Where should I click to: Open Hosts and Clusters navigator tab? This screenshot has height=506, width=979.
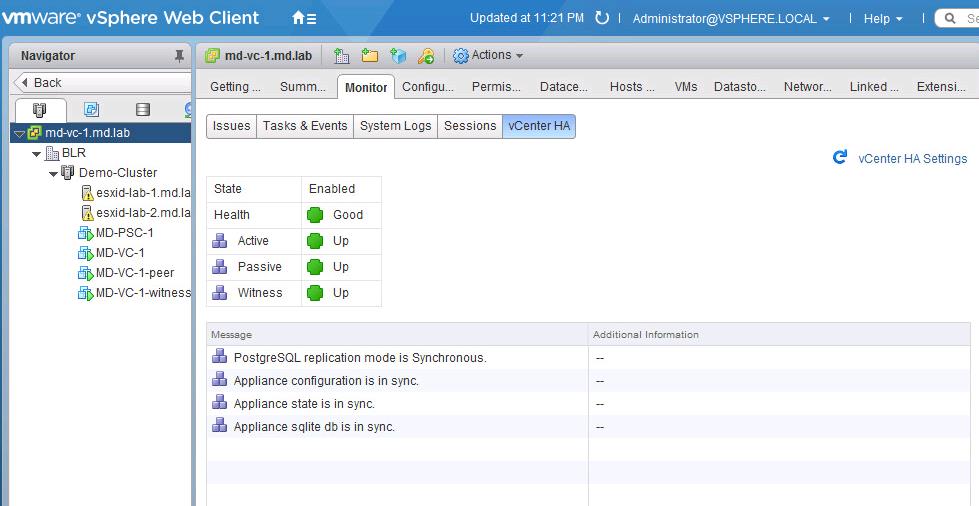coord(40,110)
